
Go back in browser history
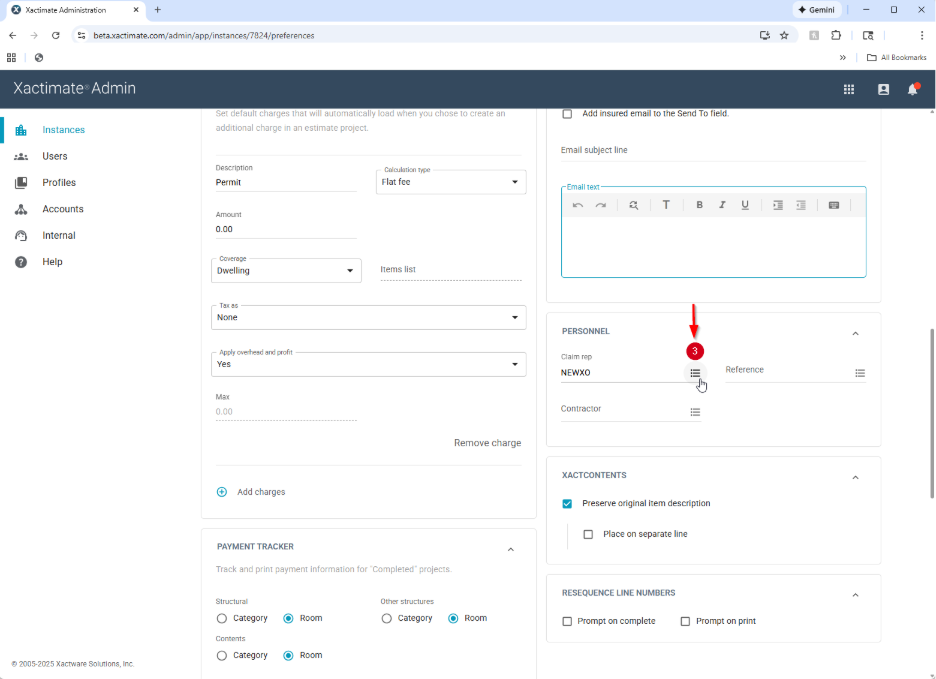point(13,35)
